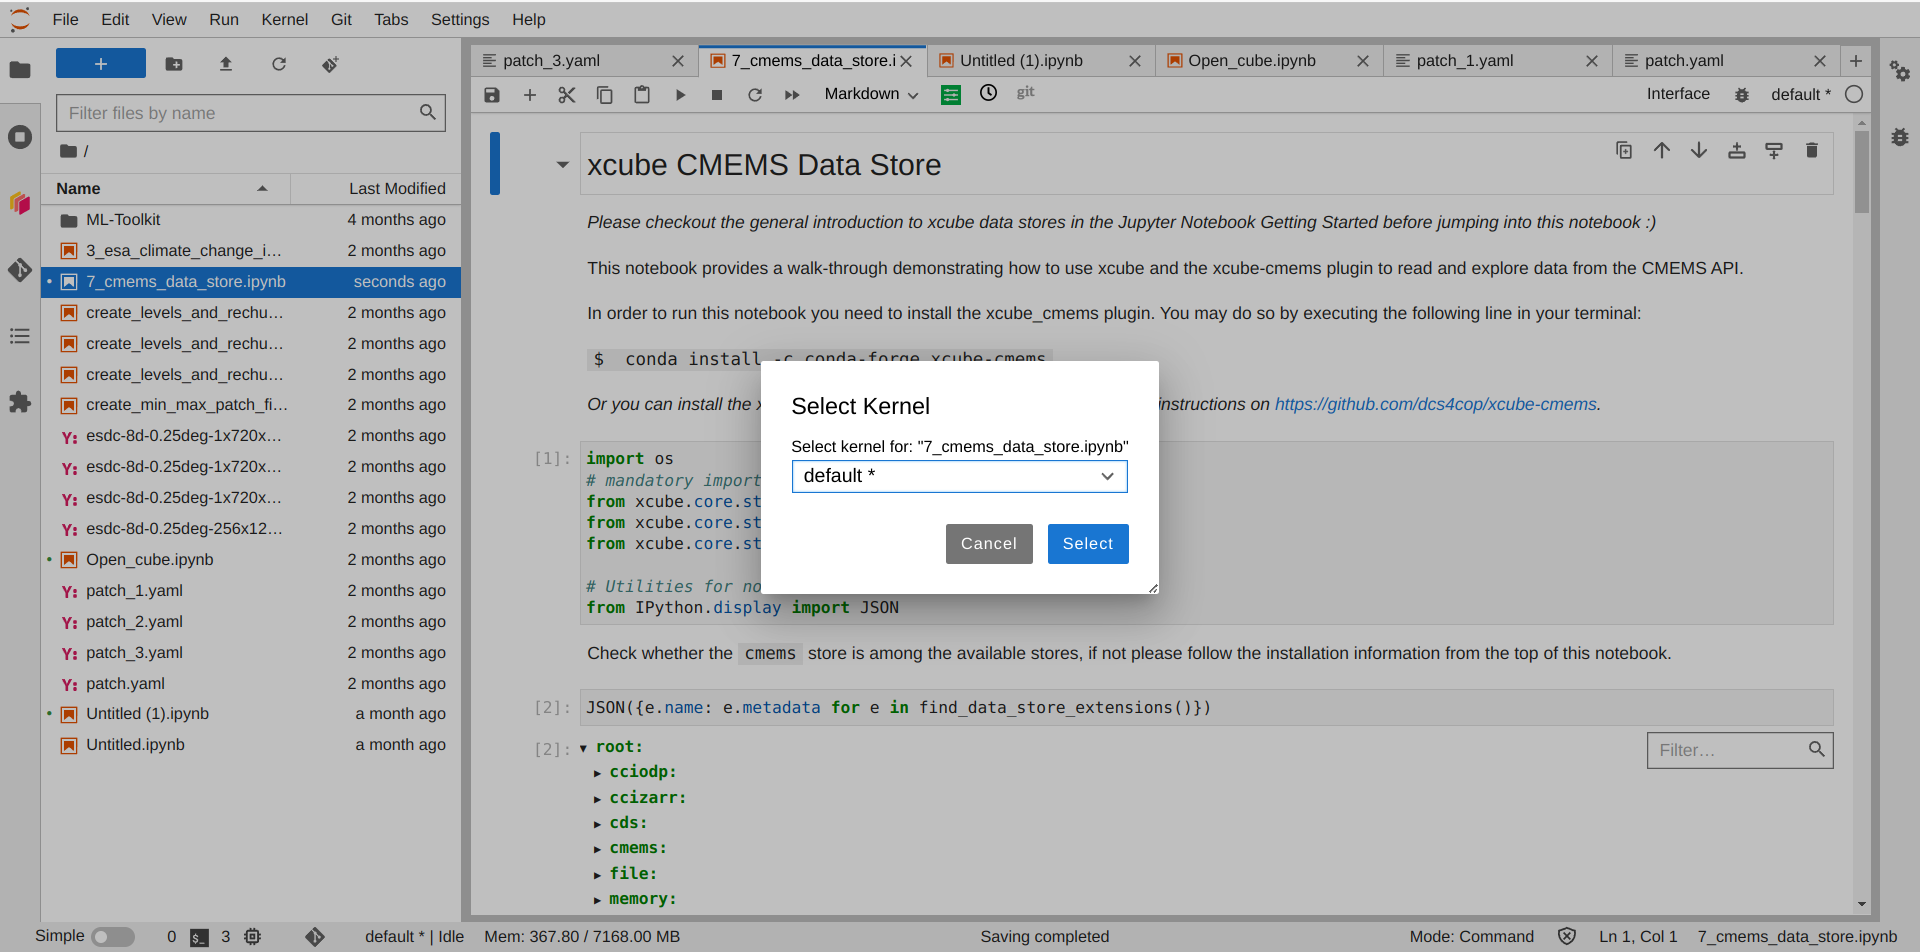
Task: Open the Git menu
Action: pos(342,19)
